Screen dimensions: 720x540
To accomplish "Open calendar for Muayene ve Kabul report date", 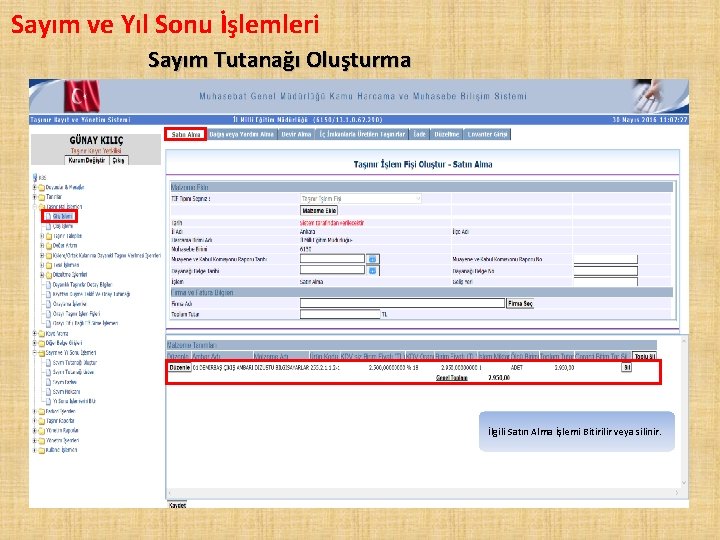I will 372,259.
